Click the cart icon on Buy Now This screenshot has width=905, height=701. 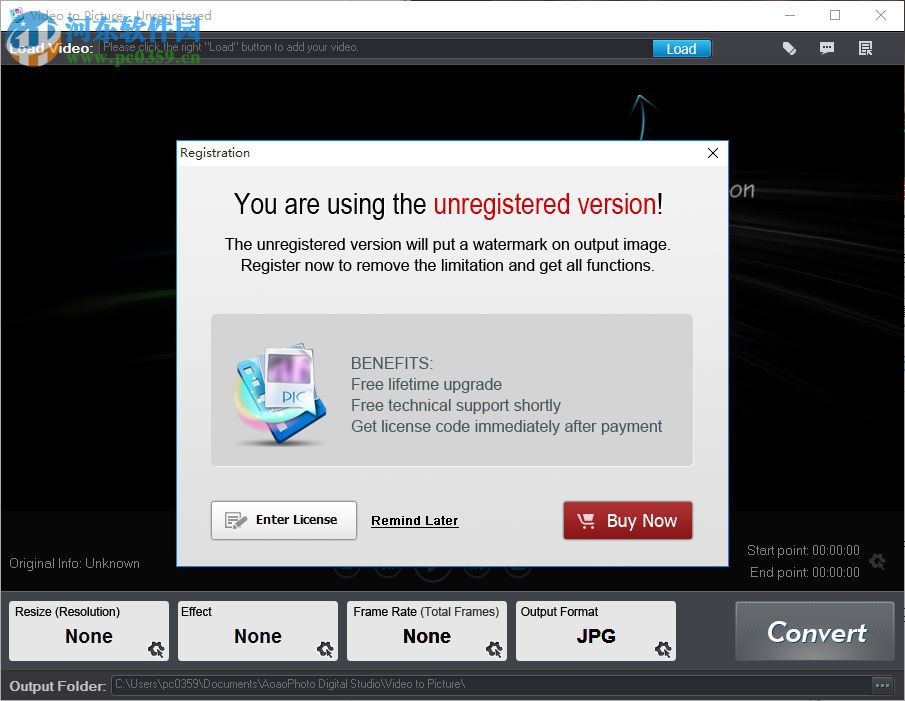click(x=586, y=521)
